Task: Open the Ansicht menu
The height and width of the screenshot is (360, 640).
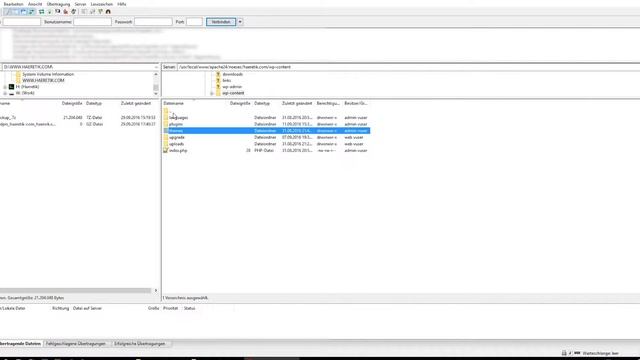Action: click(35, 4)
